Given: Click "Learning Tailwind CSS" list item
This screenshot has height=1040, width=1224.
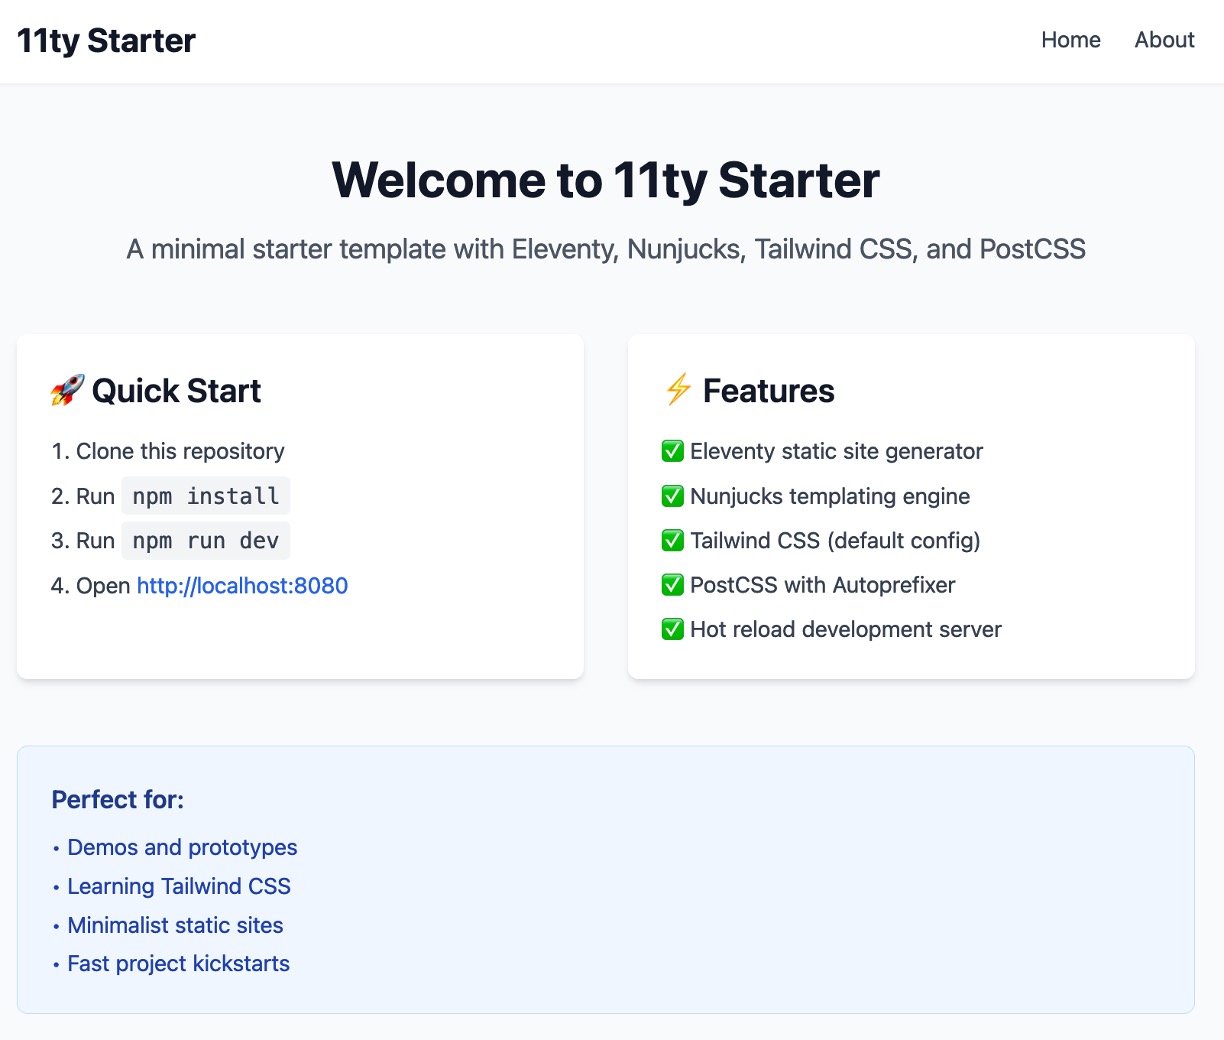Looking at the screenshot, I should point(179,887).
